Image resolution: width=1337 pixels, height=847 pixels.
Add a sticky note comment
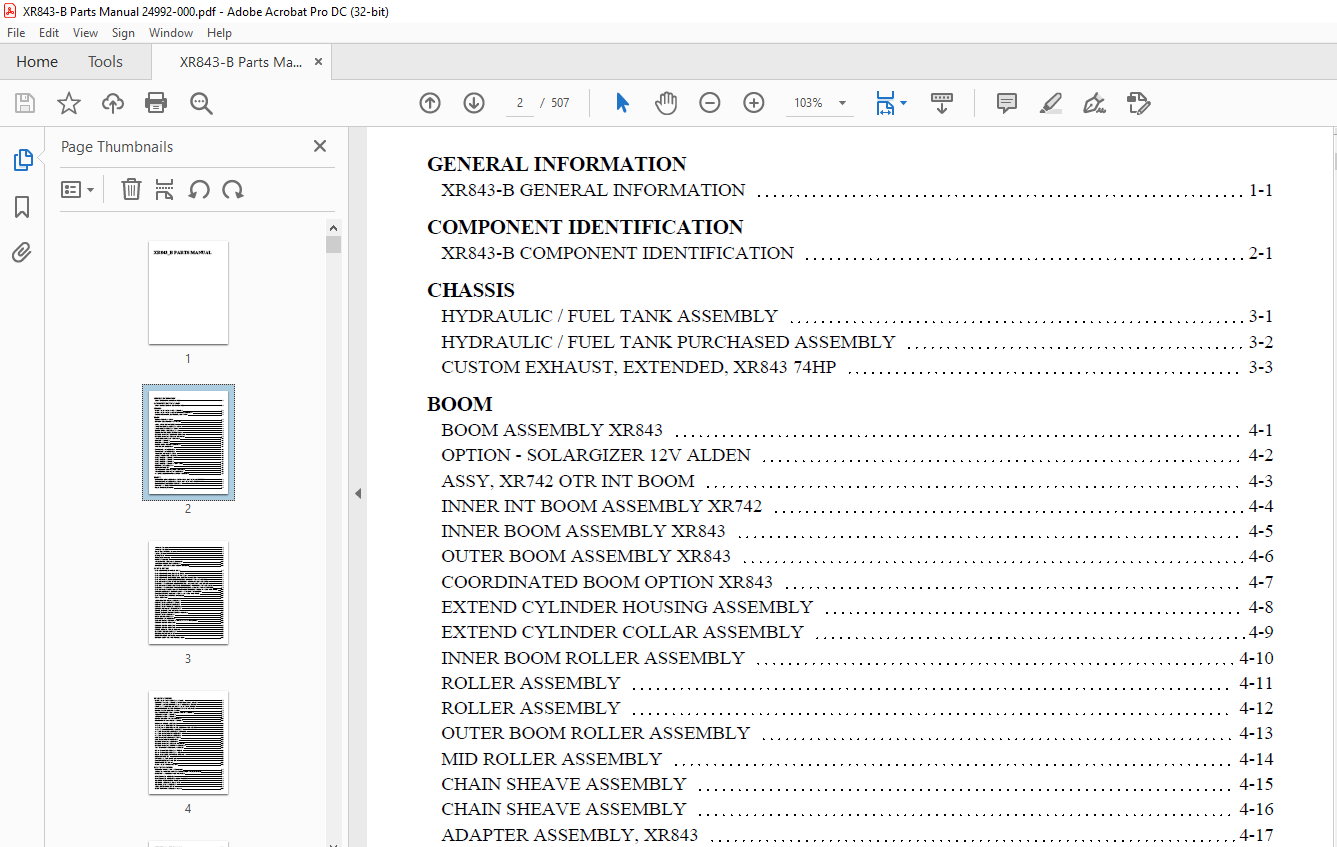coord(1007,103)
